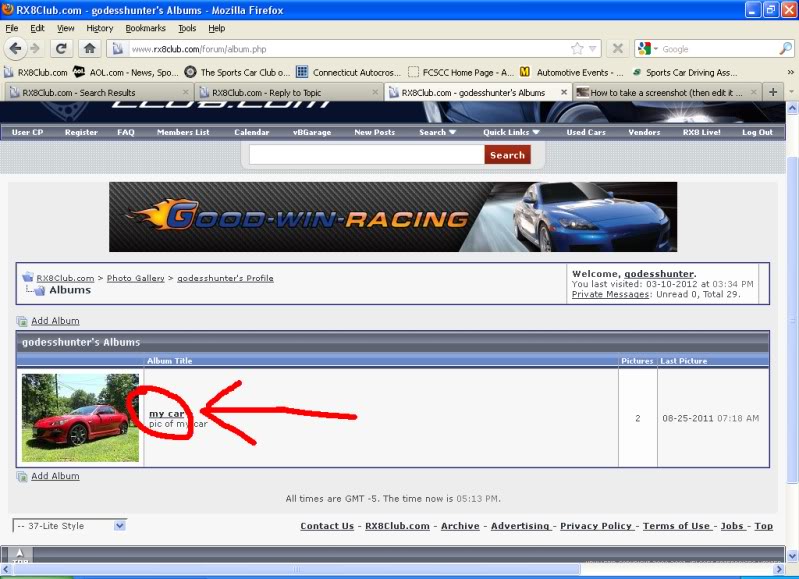Open the Contact Us footer link
This screenshot has width=799, height=579.
[327, 525]
